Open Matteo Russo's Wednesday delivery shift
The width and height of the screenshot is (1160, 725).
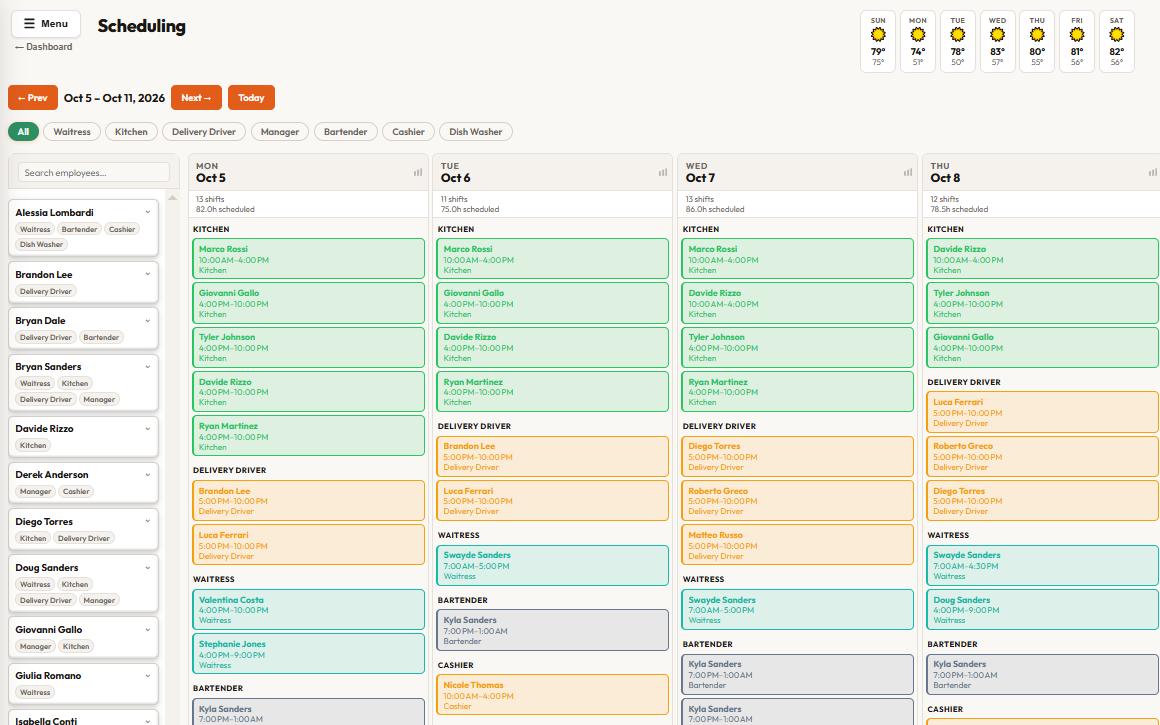pyautogui.click(x=798, y=544)
